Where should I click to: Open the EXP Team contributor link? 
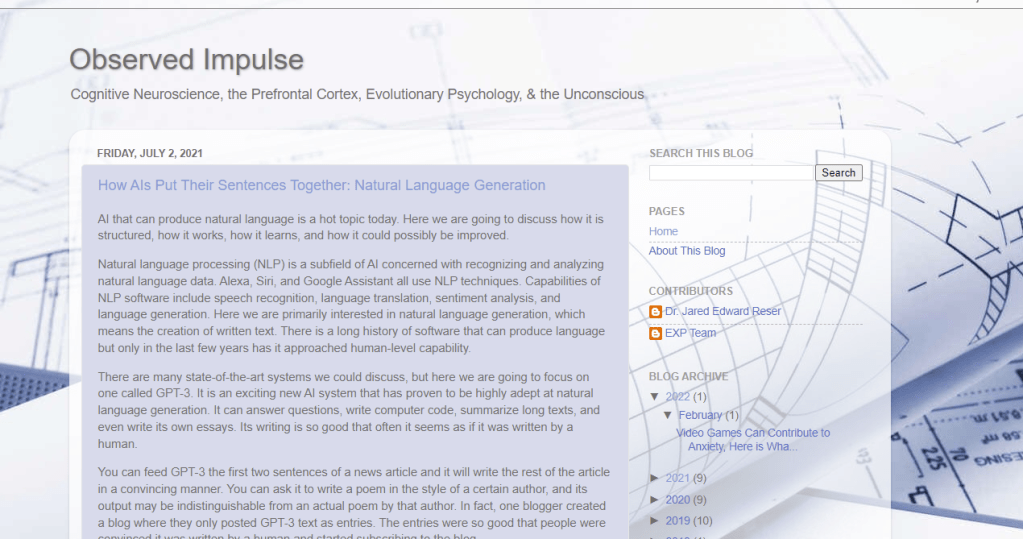(x=690, y=333)
